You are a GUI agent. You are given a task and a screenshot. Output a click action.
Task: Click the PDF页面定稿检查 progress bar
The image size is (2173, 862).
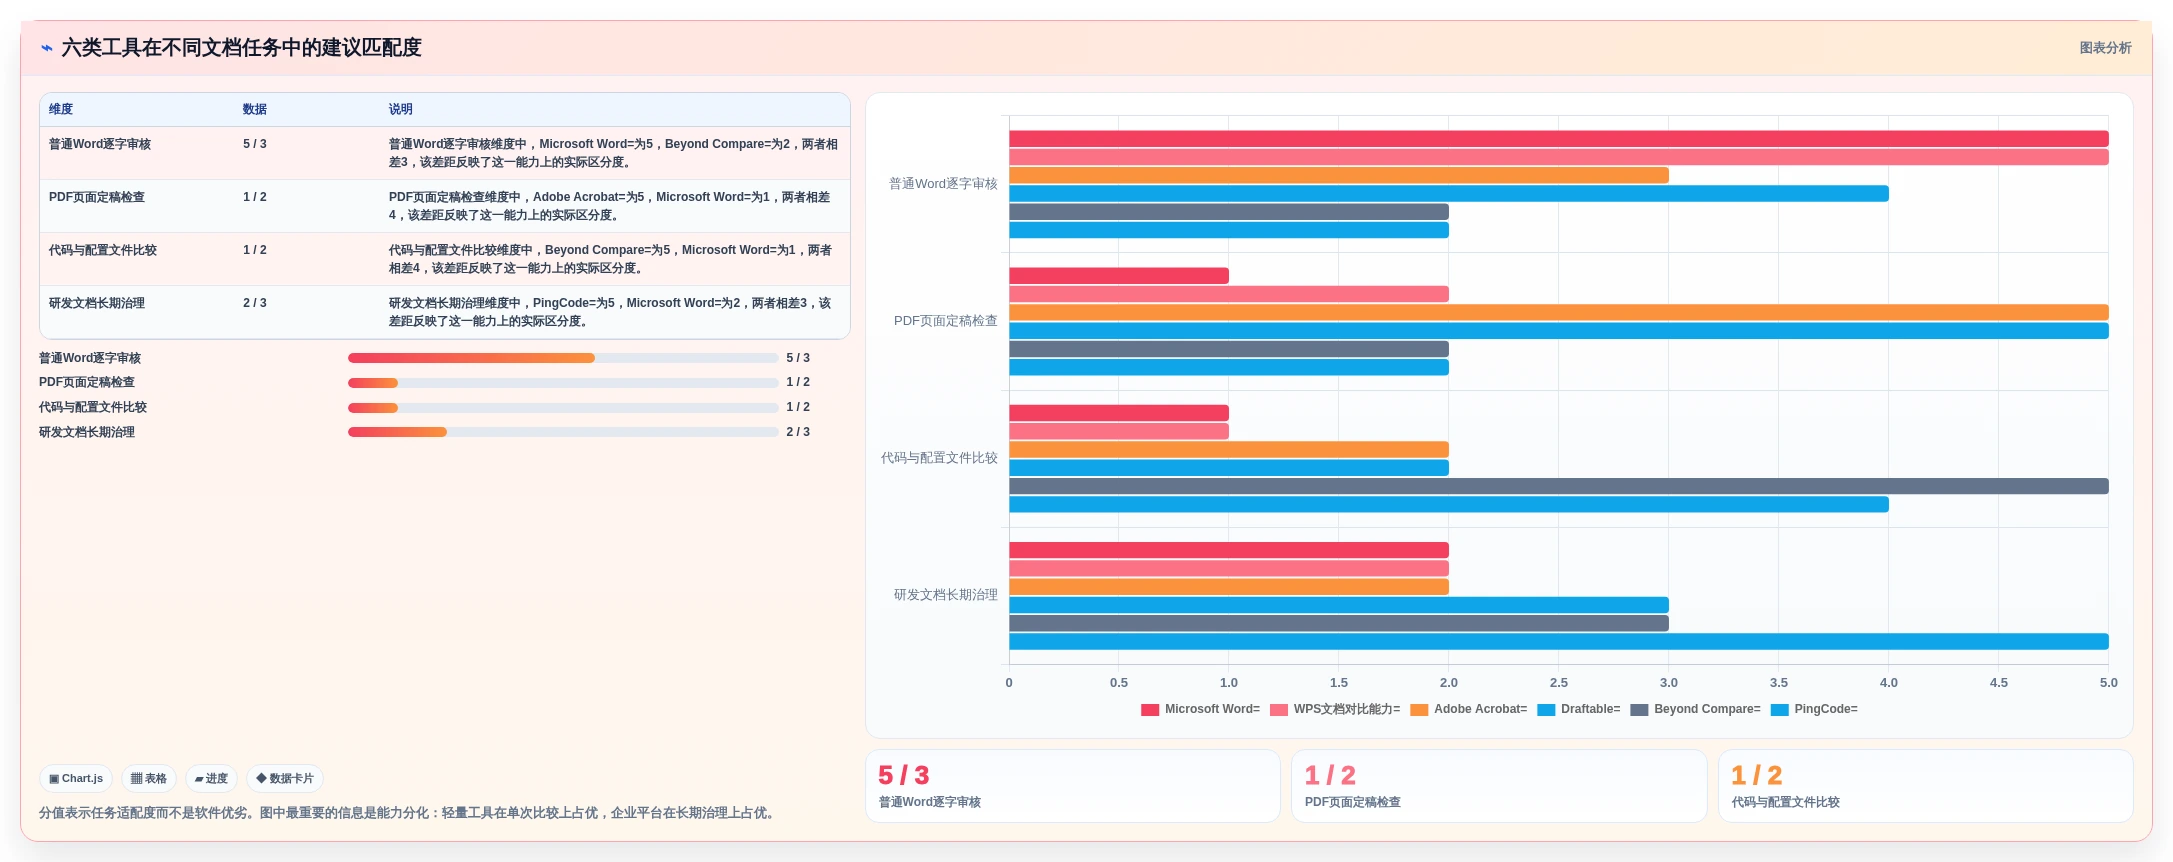(x=563, y=383)
